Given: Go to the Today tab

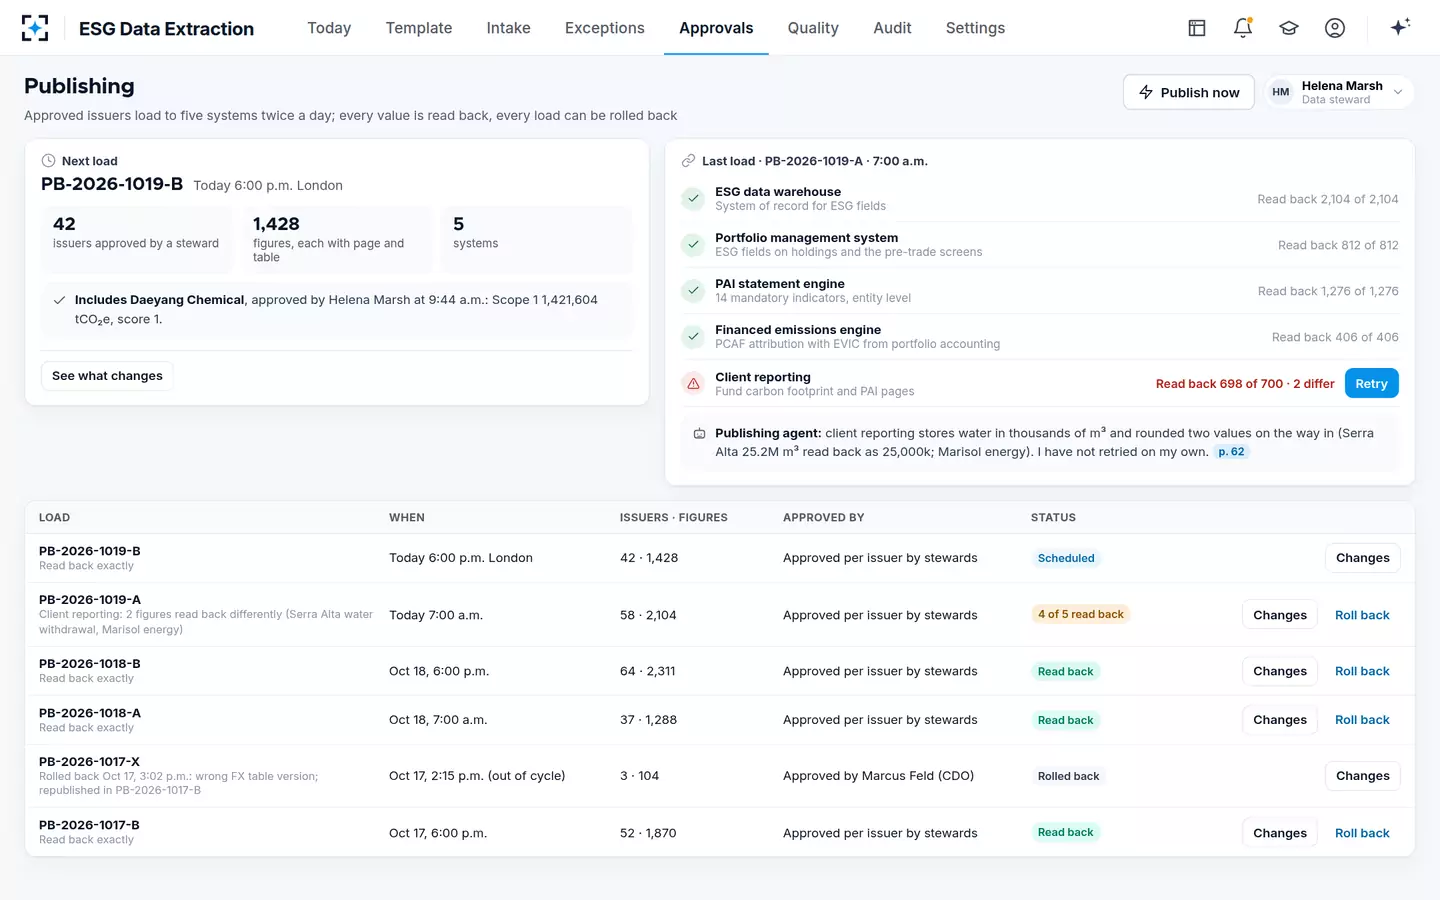Looking at the screenshot, I should pos(329,28).
